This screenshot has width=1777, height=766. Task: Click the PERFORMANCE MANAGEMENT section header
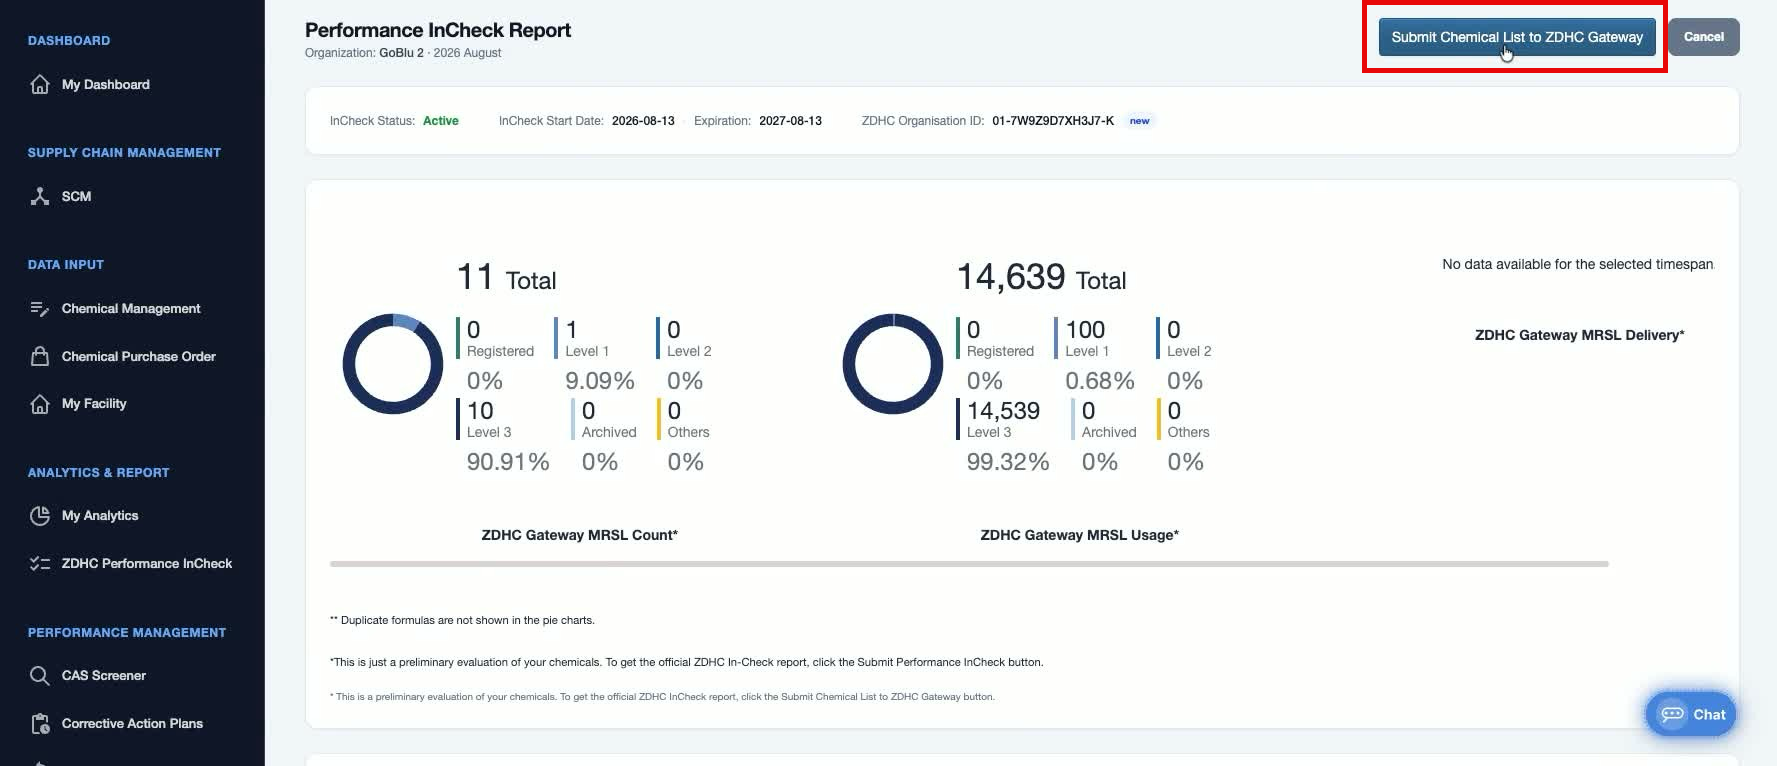[127, 633]
